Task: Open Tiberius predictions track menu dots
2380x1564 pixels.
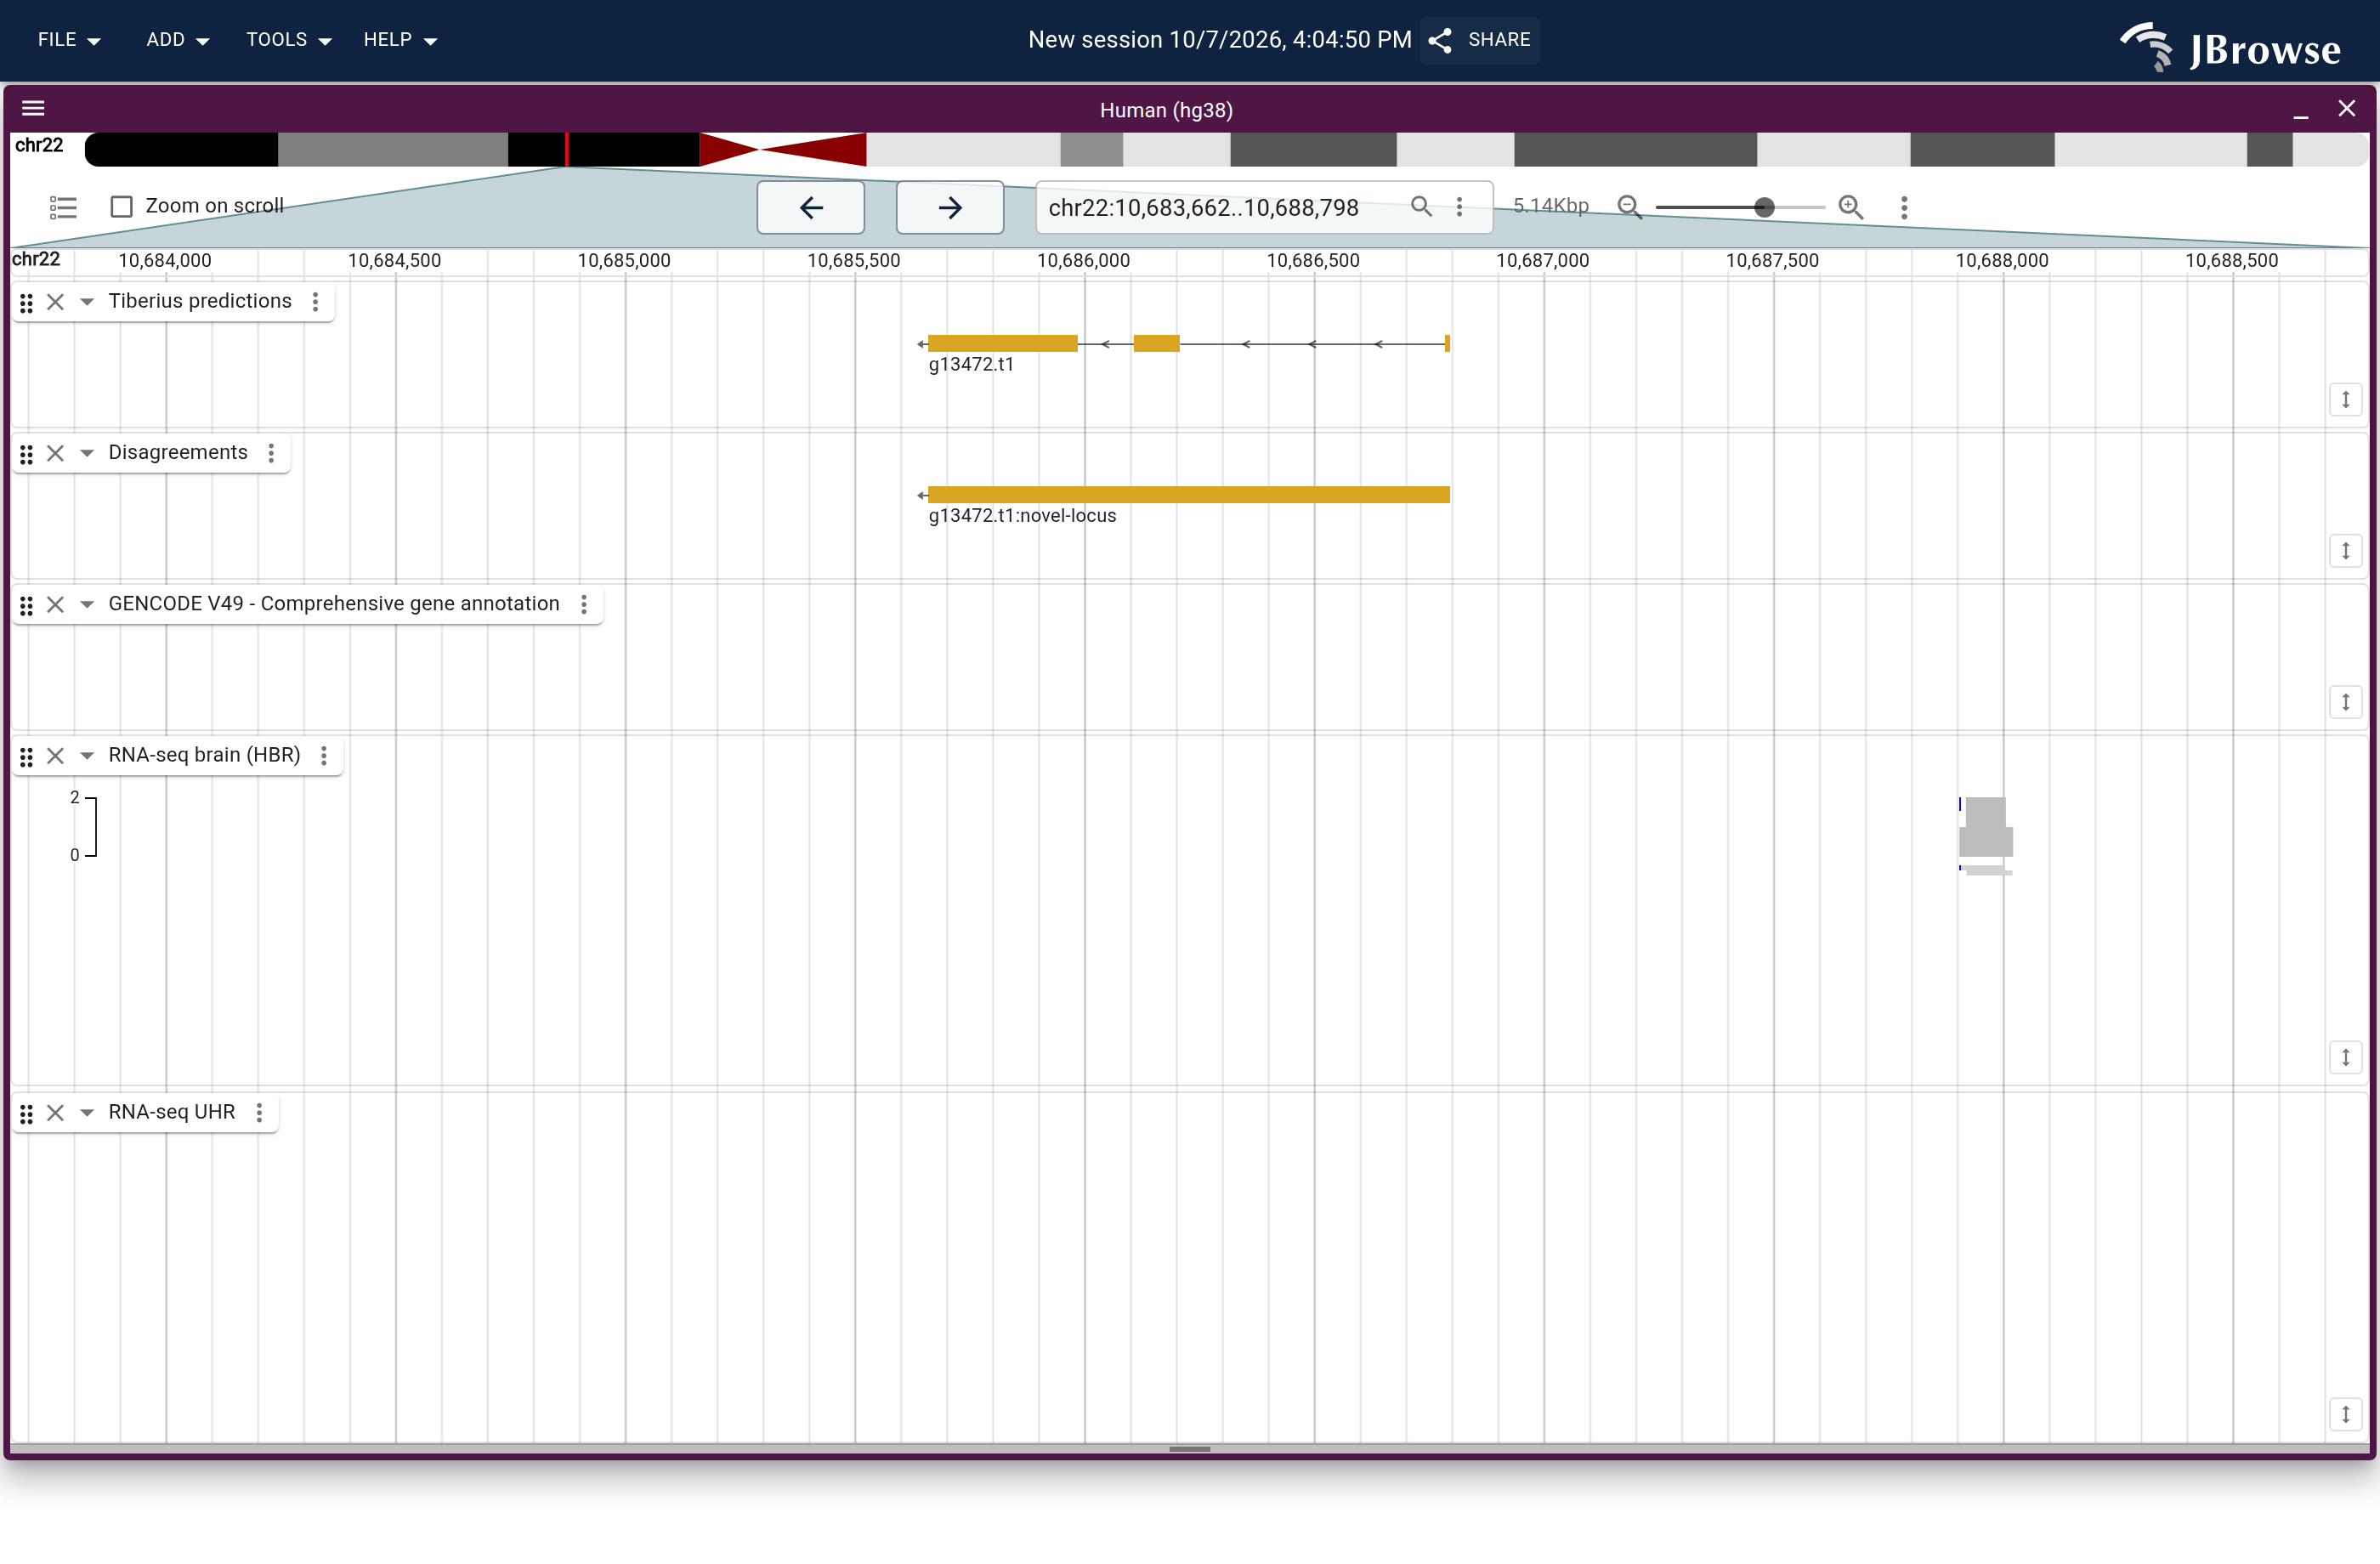Action: [316, 302]
